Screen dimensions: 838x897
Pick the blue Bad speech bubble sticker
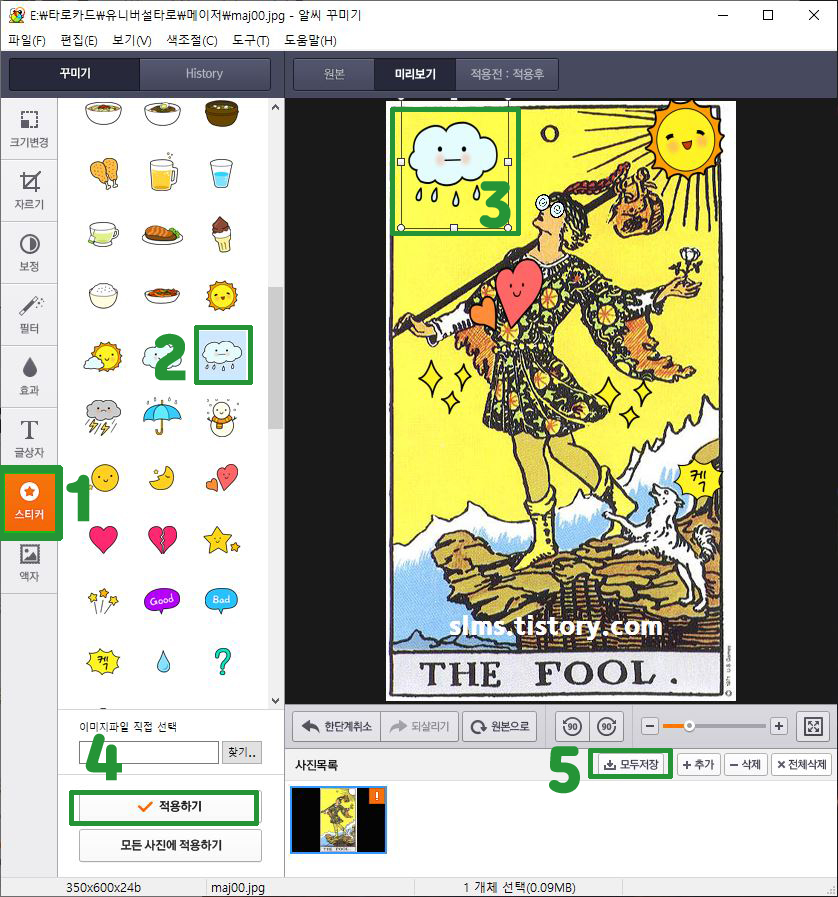coord(221,600)
